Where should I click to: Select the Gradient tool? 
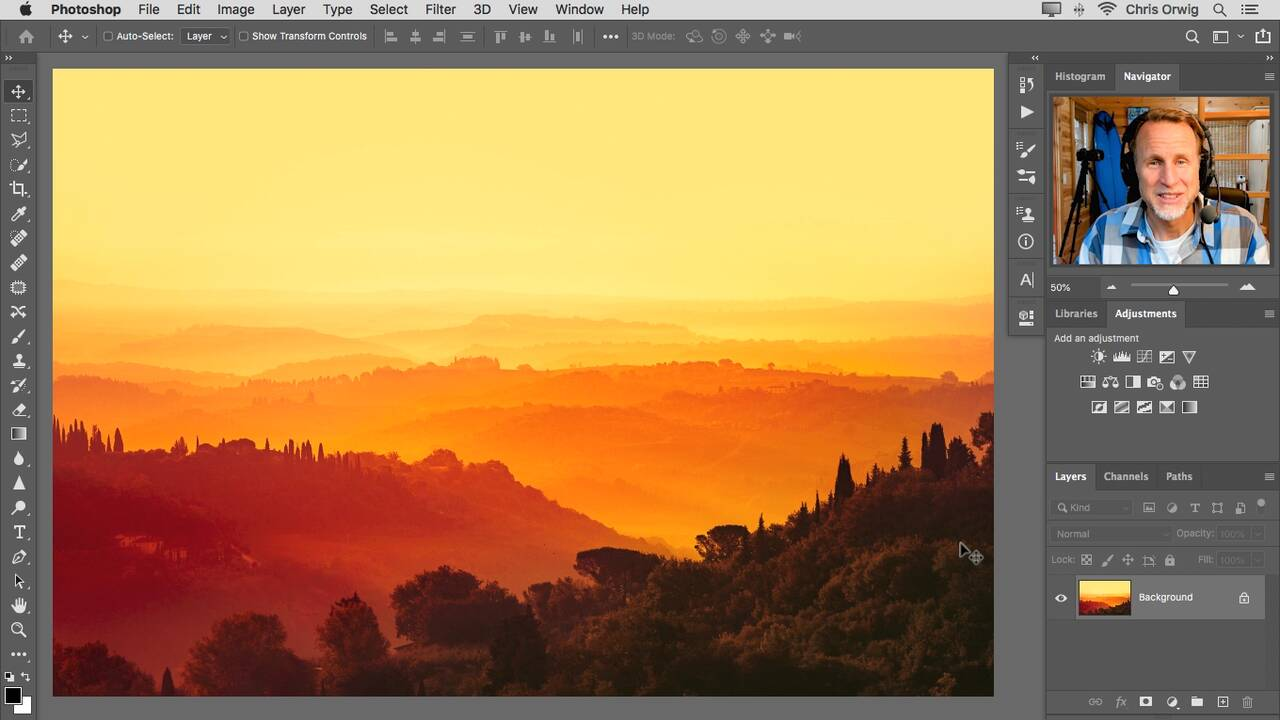click(18, 434)
